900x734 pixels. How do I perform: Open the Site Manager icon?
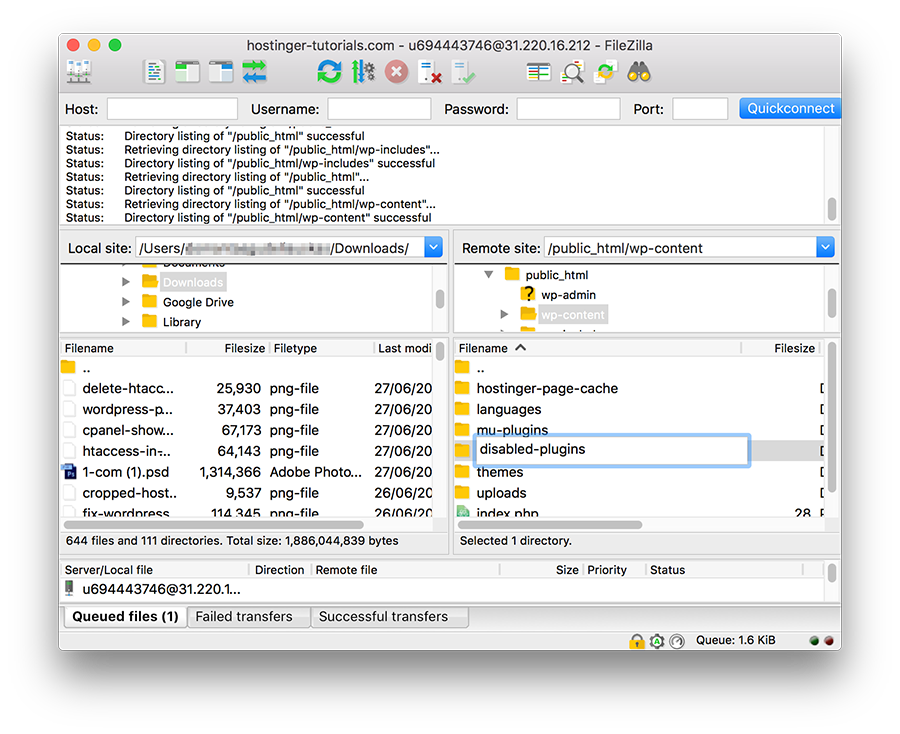point(79,71)
